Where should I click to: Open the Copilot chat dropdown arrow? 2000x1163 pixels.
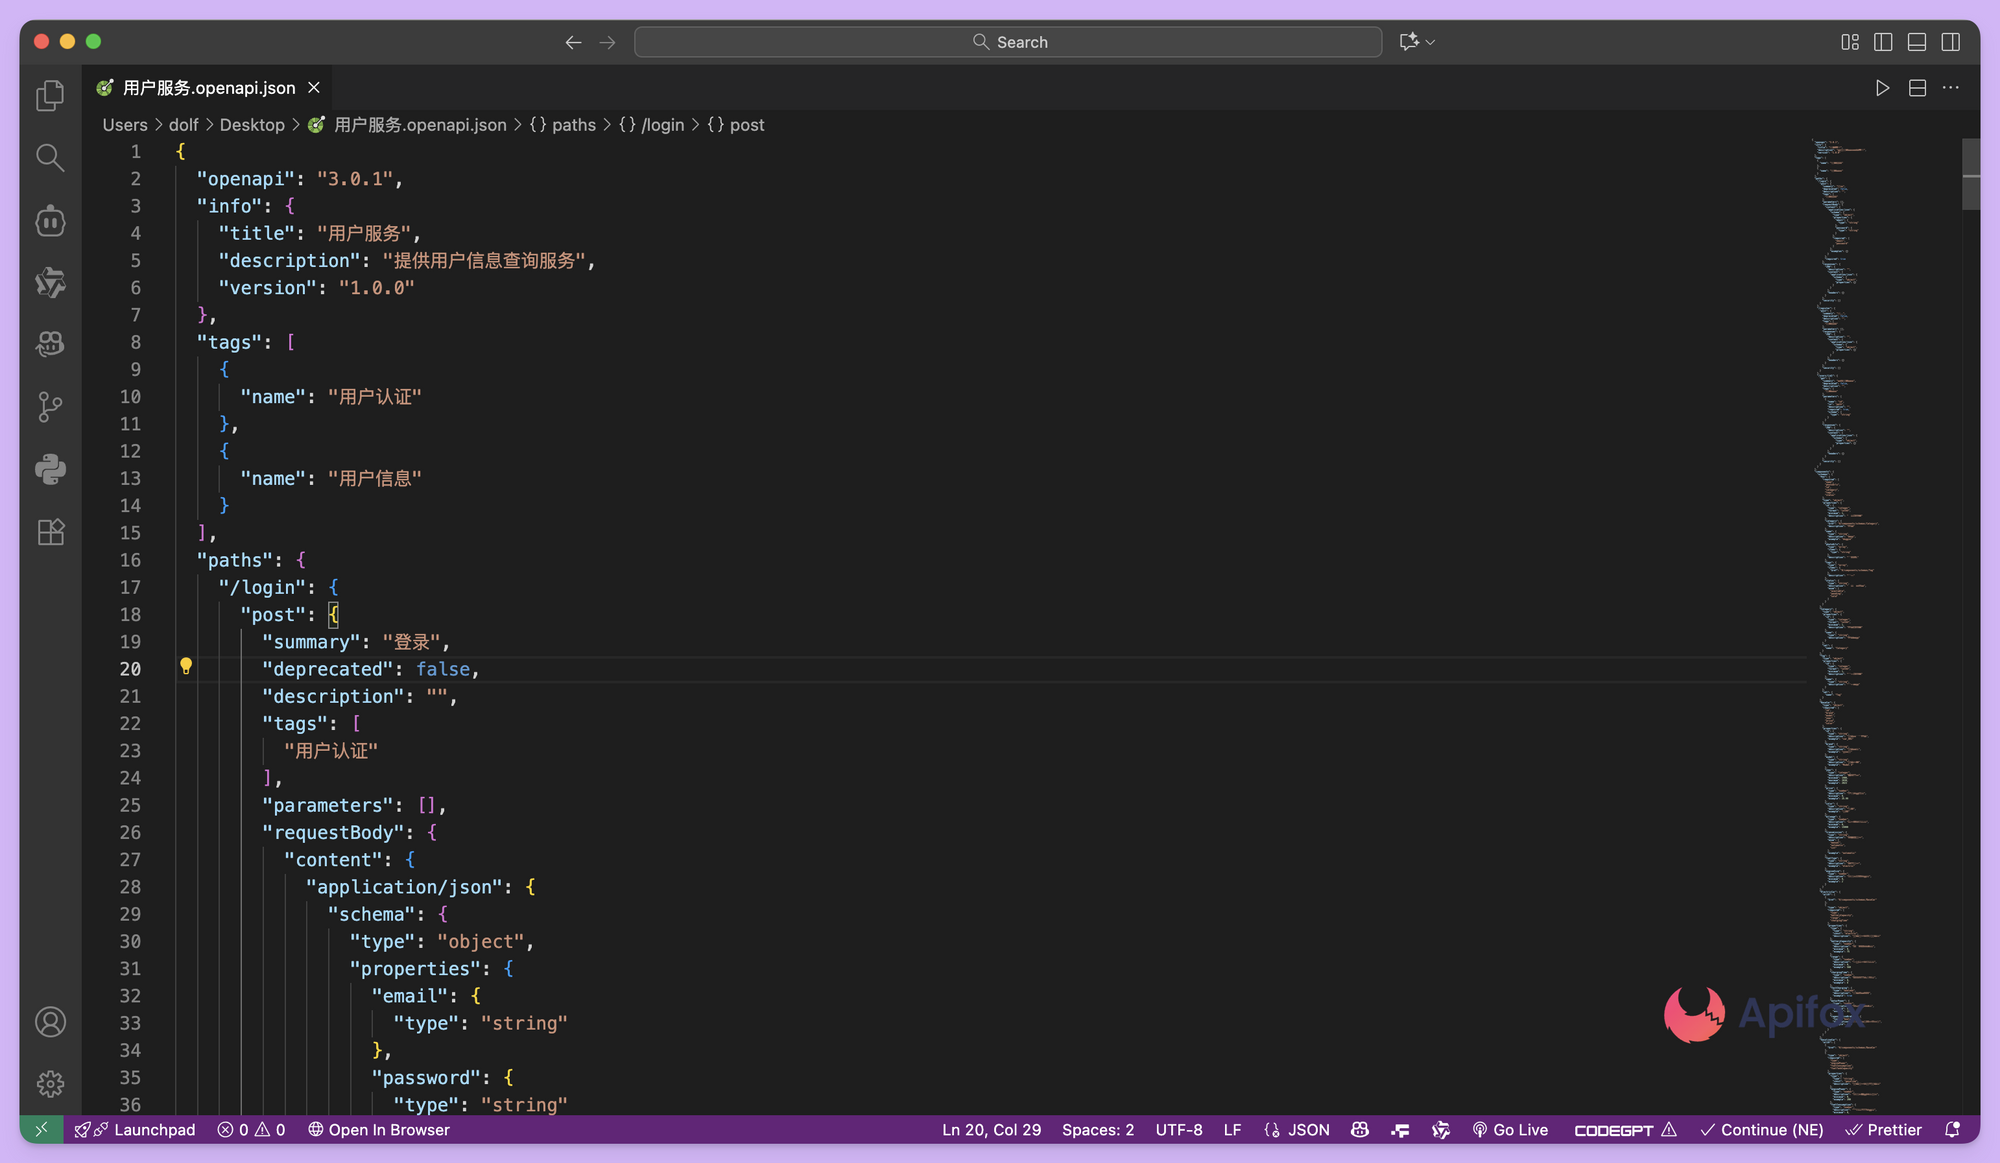(x=1431, y=42)
